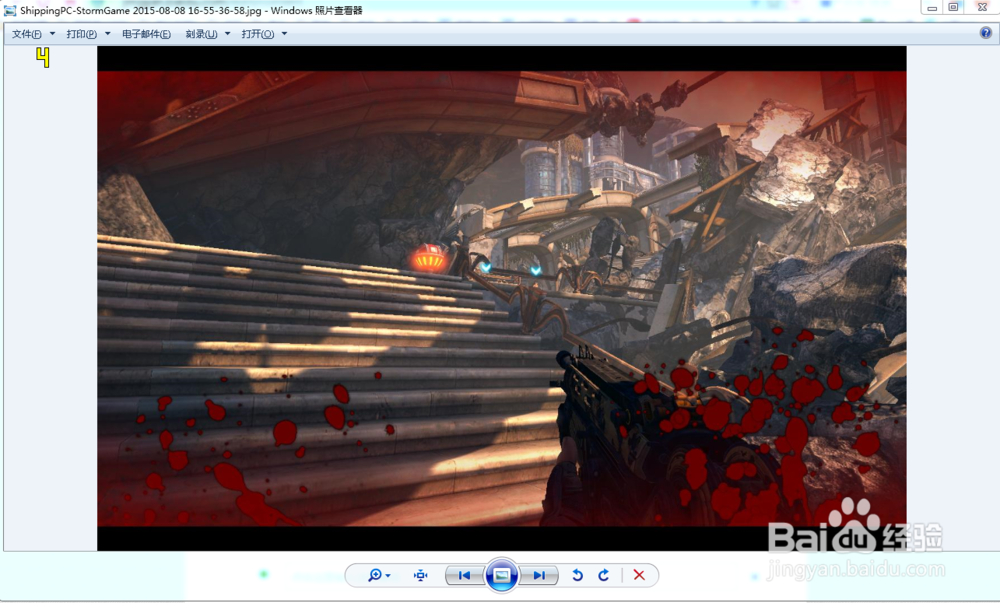Expand the zoom magnifier dropdown arrow
This screenshot has width=1000, height=603.
pyautogui.click(x=388, y=576)
